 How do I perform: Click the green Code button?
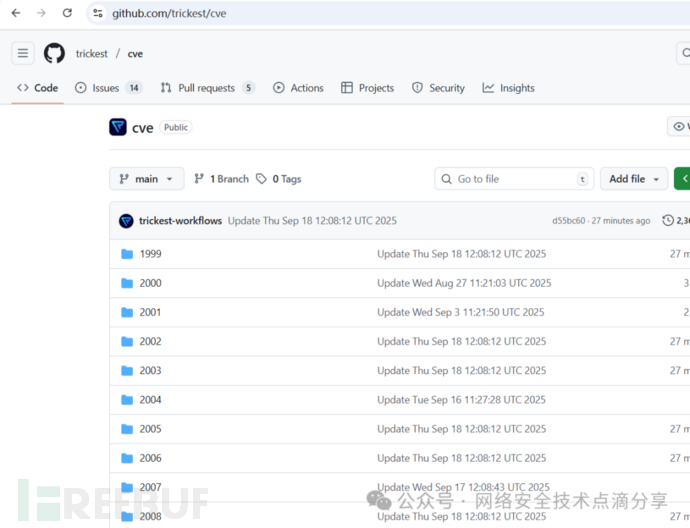coord(682,179)
